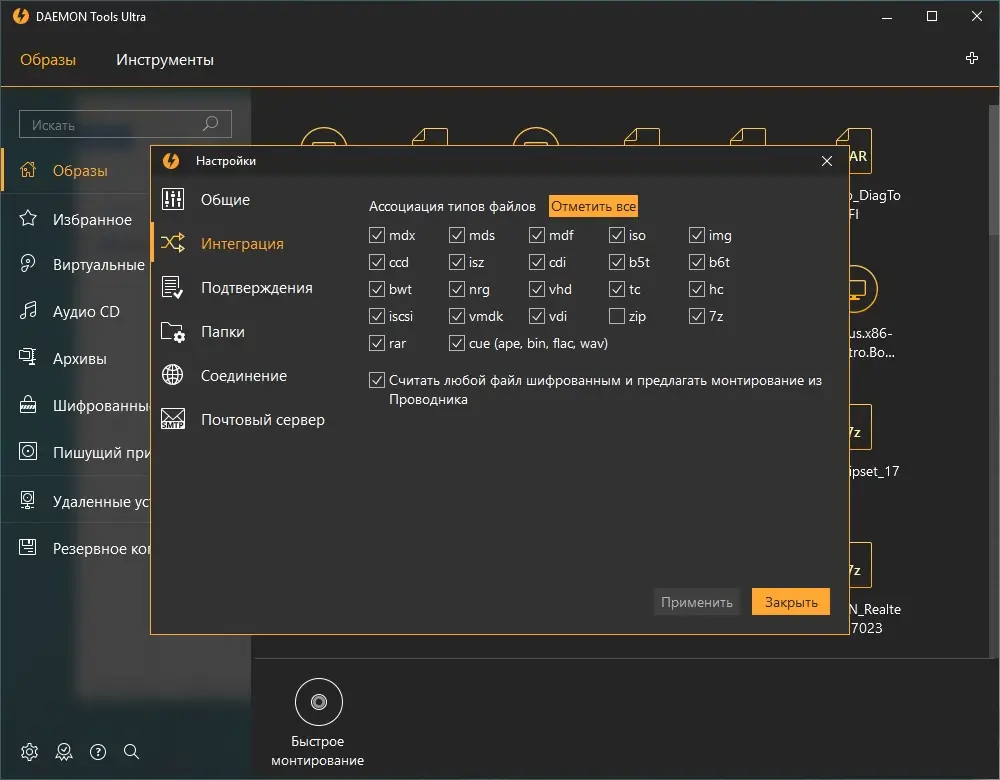Click the Образы home icon in sidebar
Viewport: 1000px width, 780px height.
(x=28, y=170)
